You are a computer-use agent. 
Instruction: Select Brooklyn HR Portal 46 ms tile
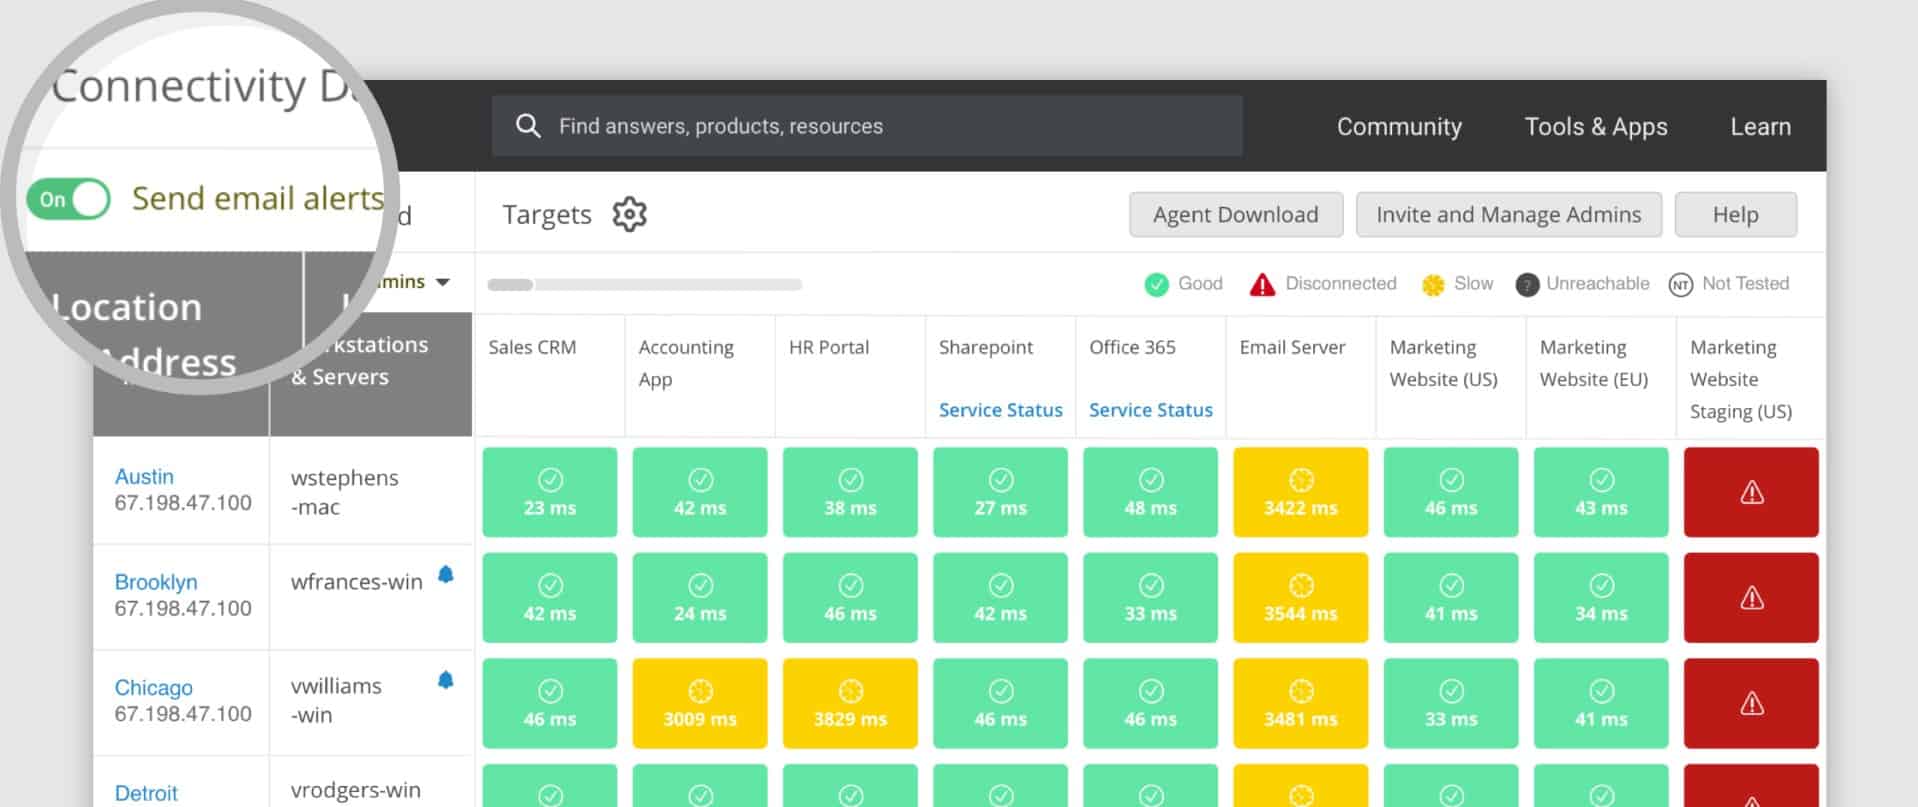850,598
